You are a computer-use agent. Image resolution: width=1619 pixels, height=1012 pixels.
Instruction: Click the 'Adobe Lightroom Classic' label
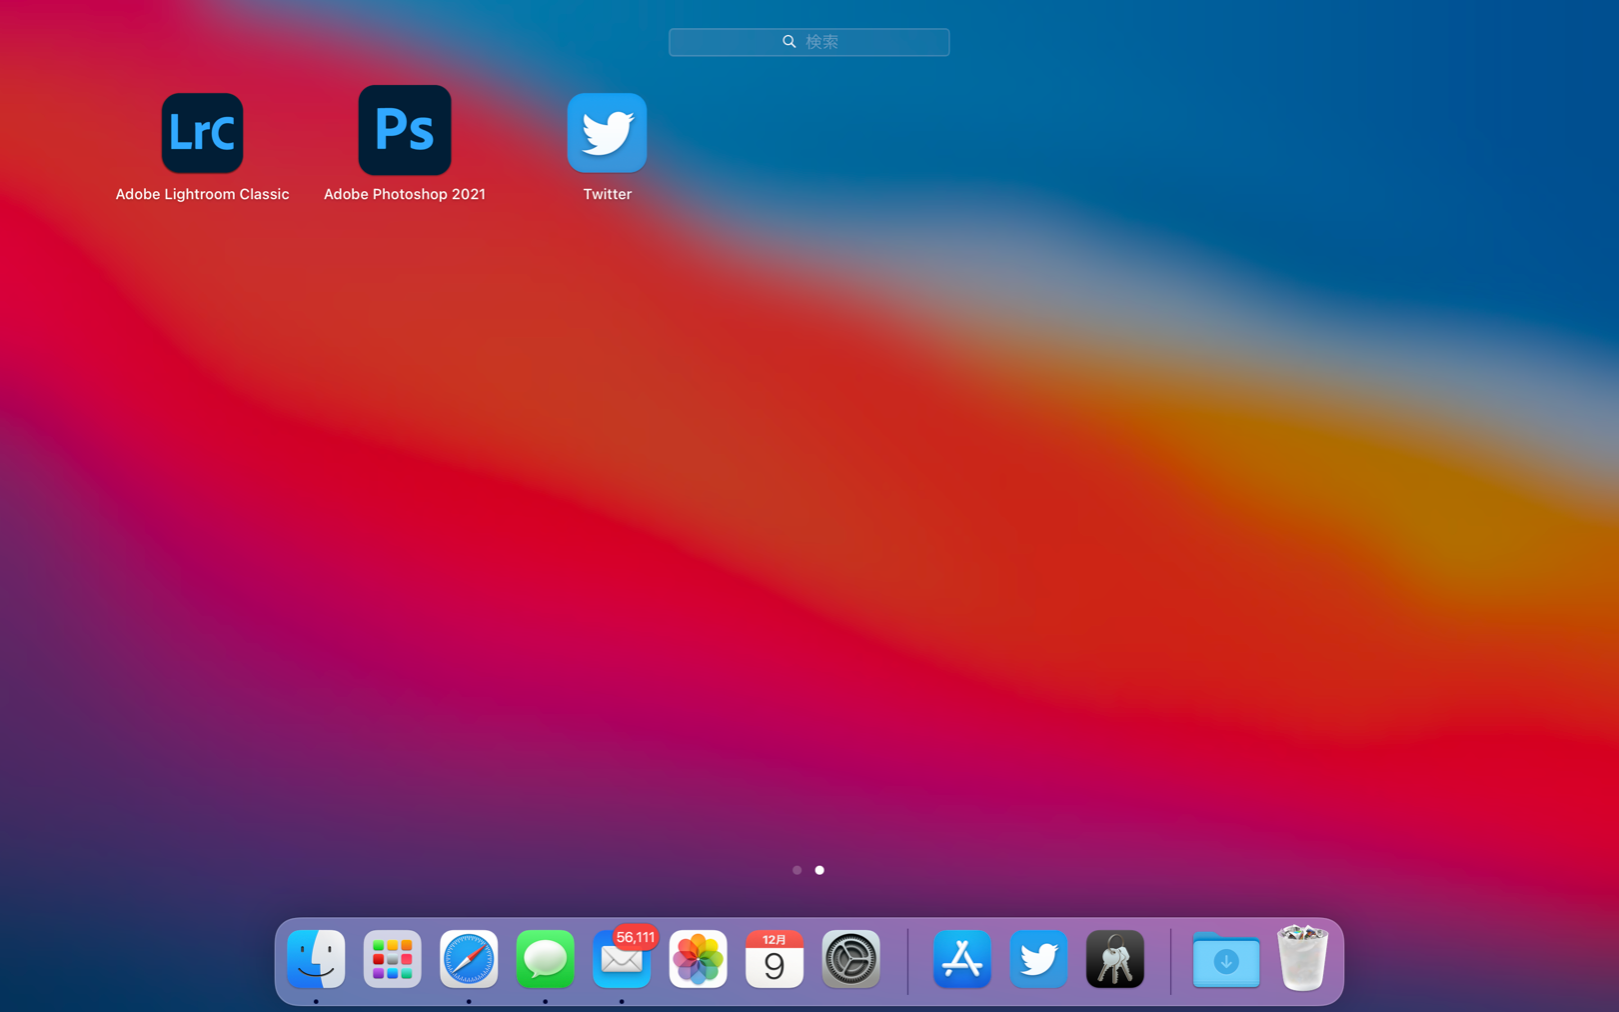click(202, 194)
